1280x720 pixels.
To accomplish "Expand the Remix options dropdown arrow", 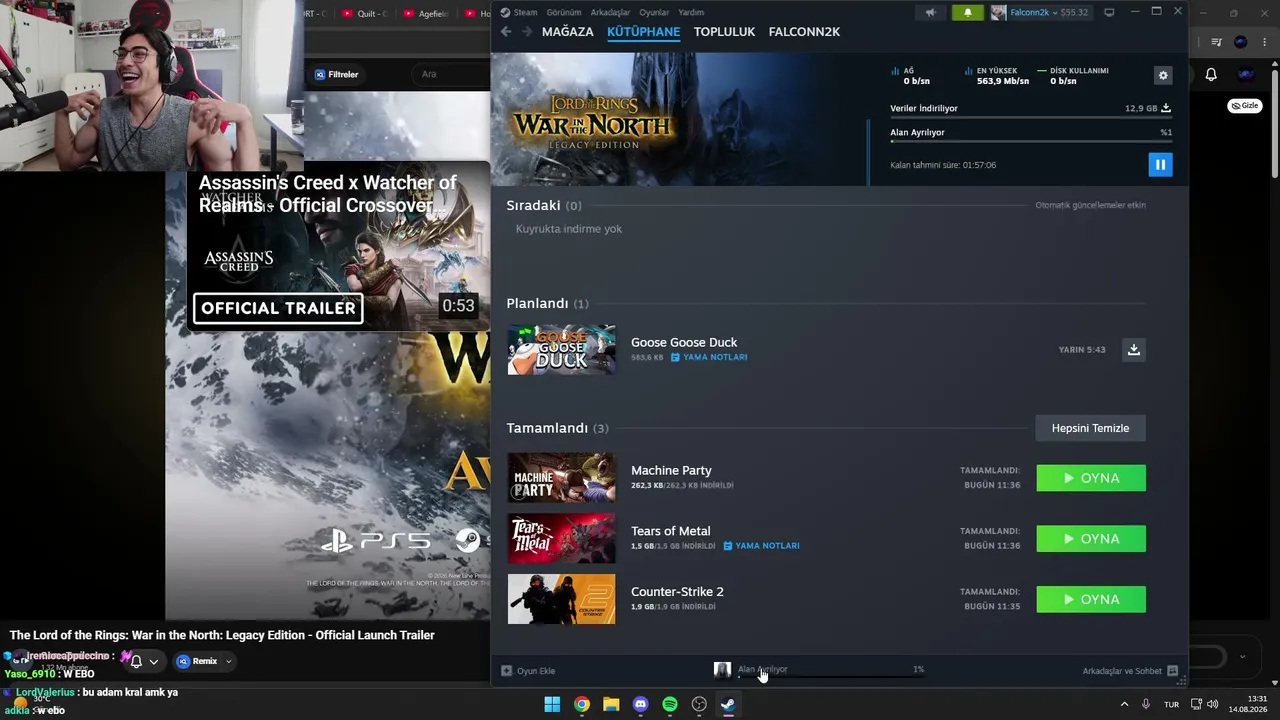I will pos(228,661).
